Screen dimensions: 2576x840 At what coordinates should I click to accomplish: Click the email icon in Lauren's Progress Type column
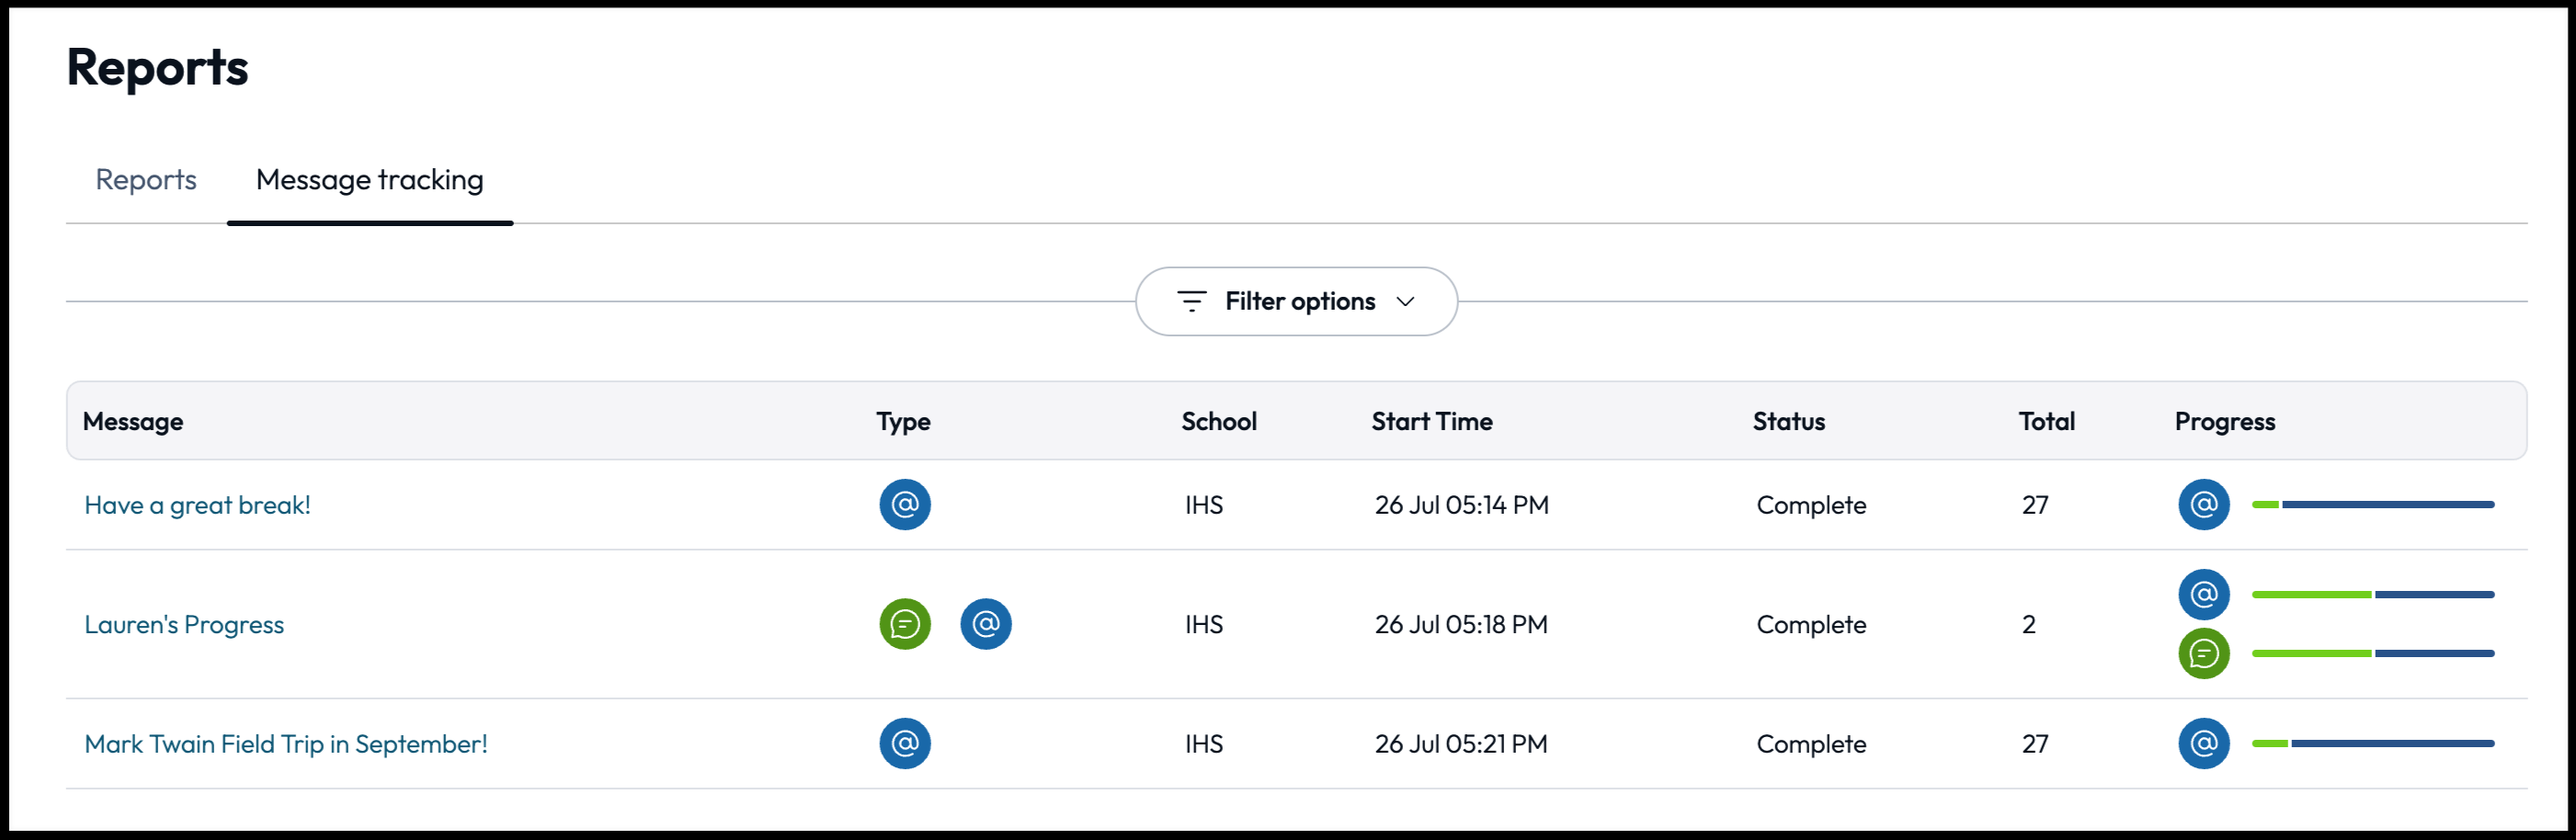(x=986, y=624)
